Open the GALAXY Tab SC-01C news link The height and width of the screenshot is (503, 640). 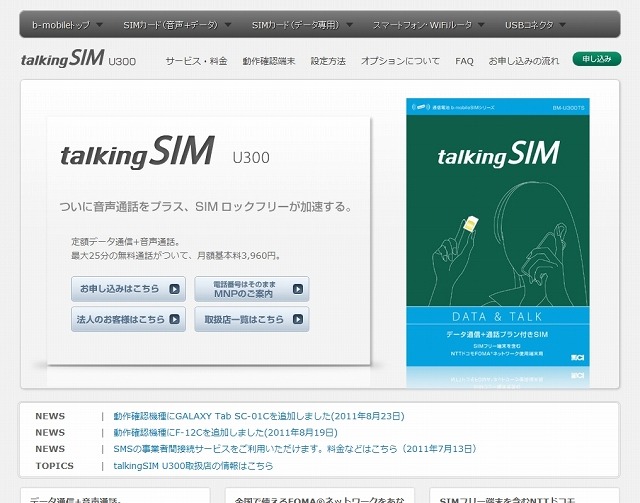[x=259, y=416]
